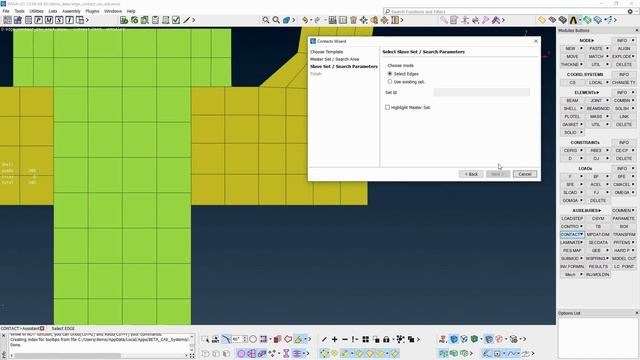640x360 pixels.
Task: Click the feature-angle curve icon in bottom toolbar
Action: click(226, 339)
